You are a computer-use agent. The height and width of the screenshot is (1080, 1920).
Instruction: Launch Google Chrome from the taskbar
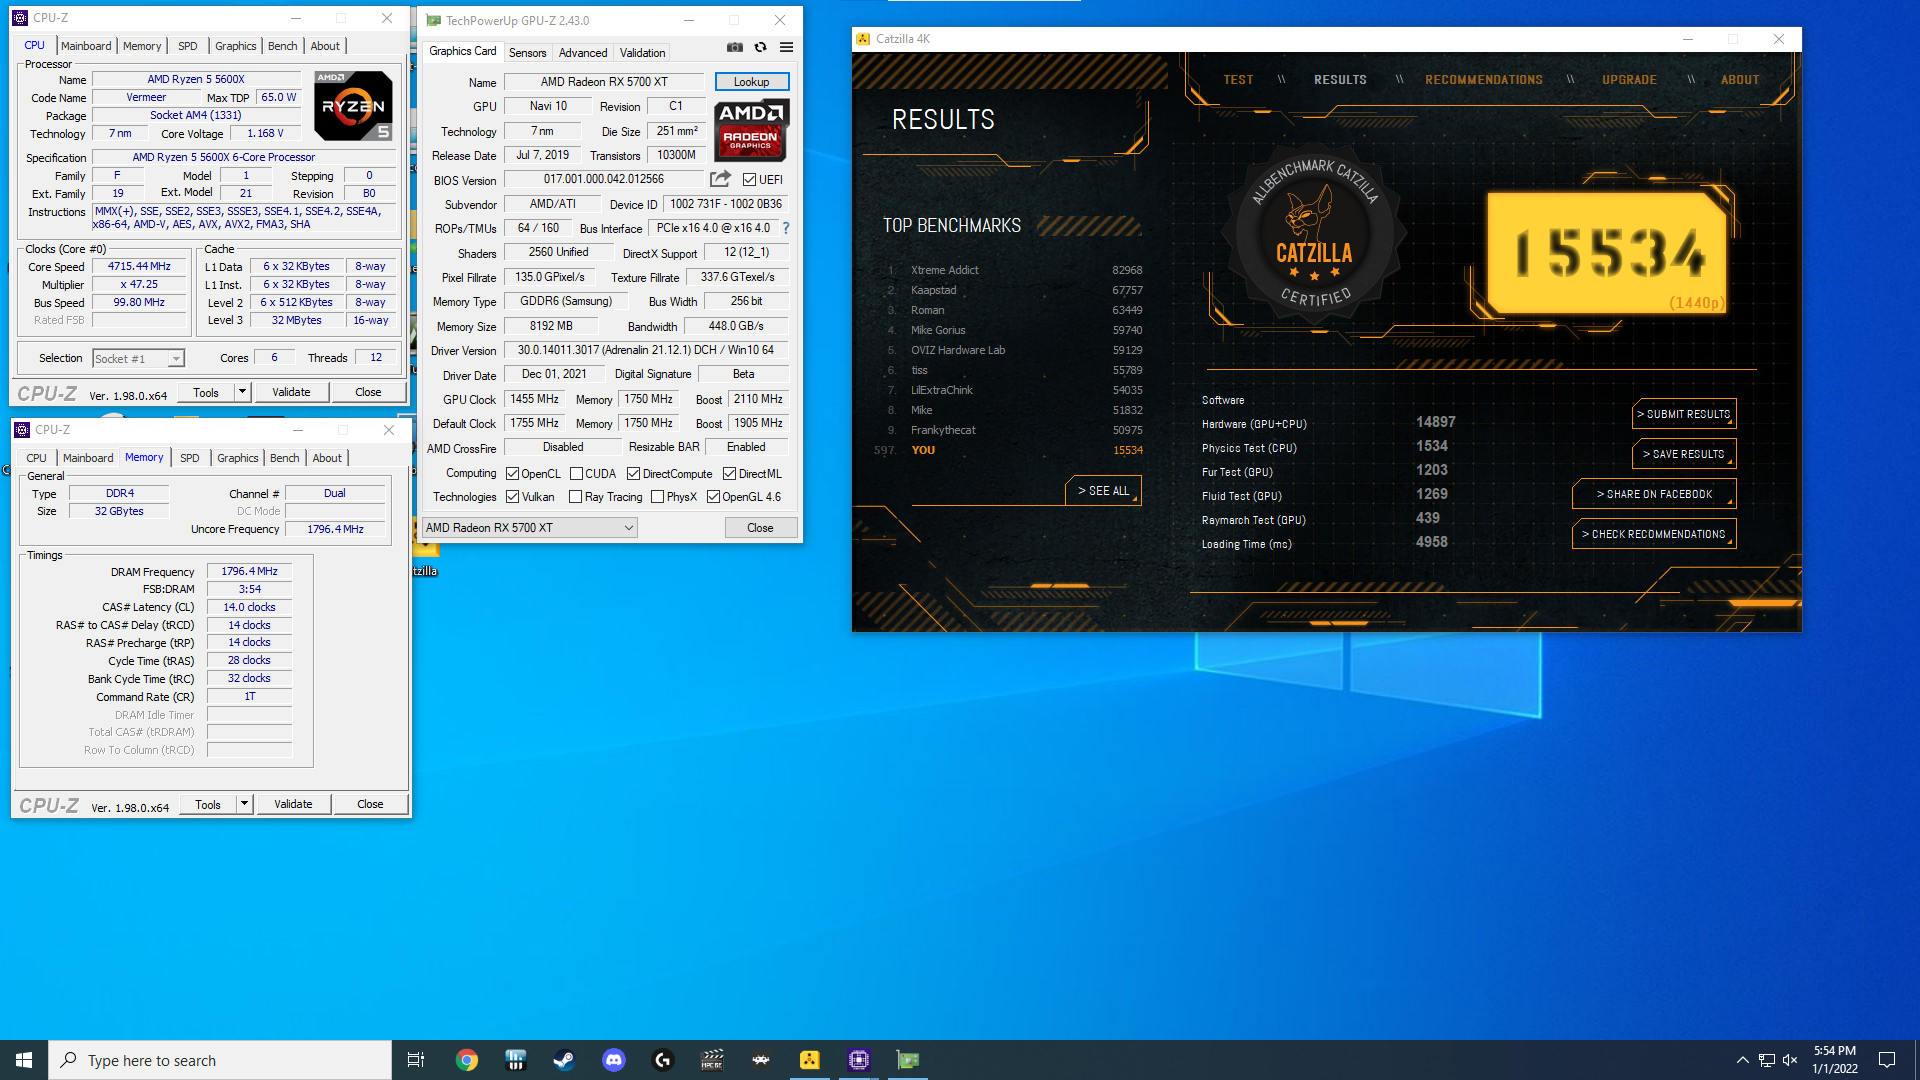click(x=467, y=1060)
